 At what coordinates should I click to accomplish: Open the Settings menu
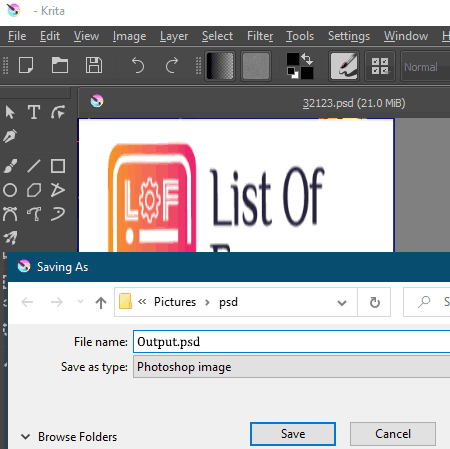[x=349, y=36]
